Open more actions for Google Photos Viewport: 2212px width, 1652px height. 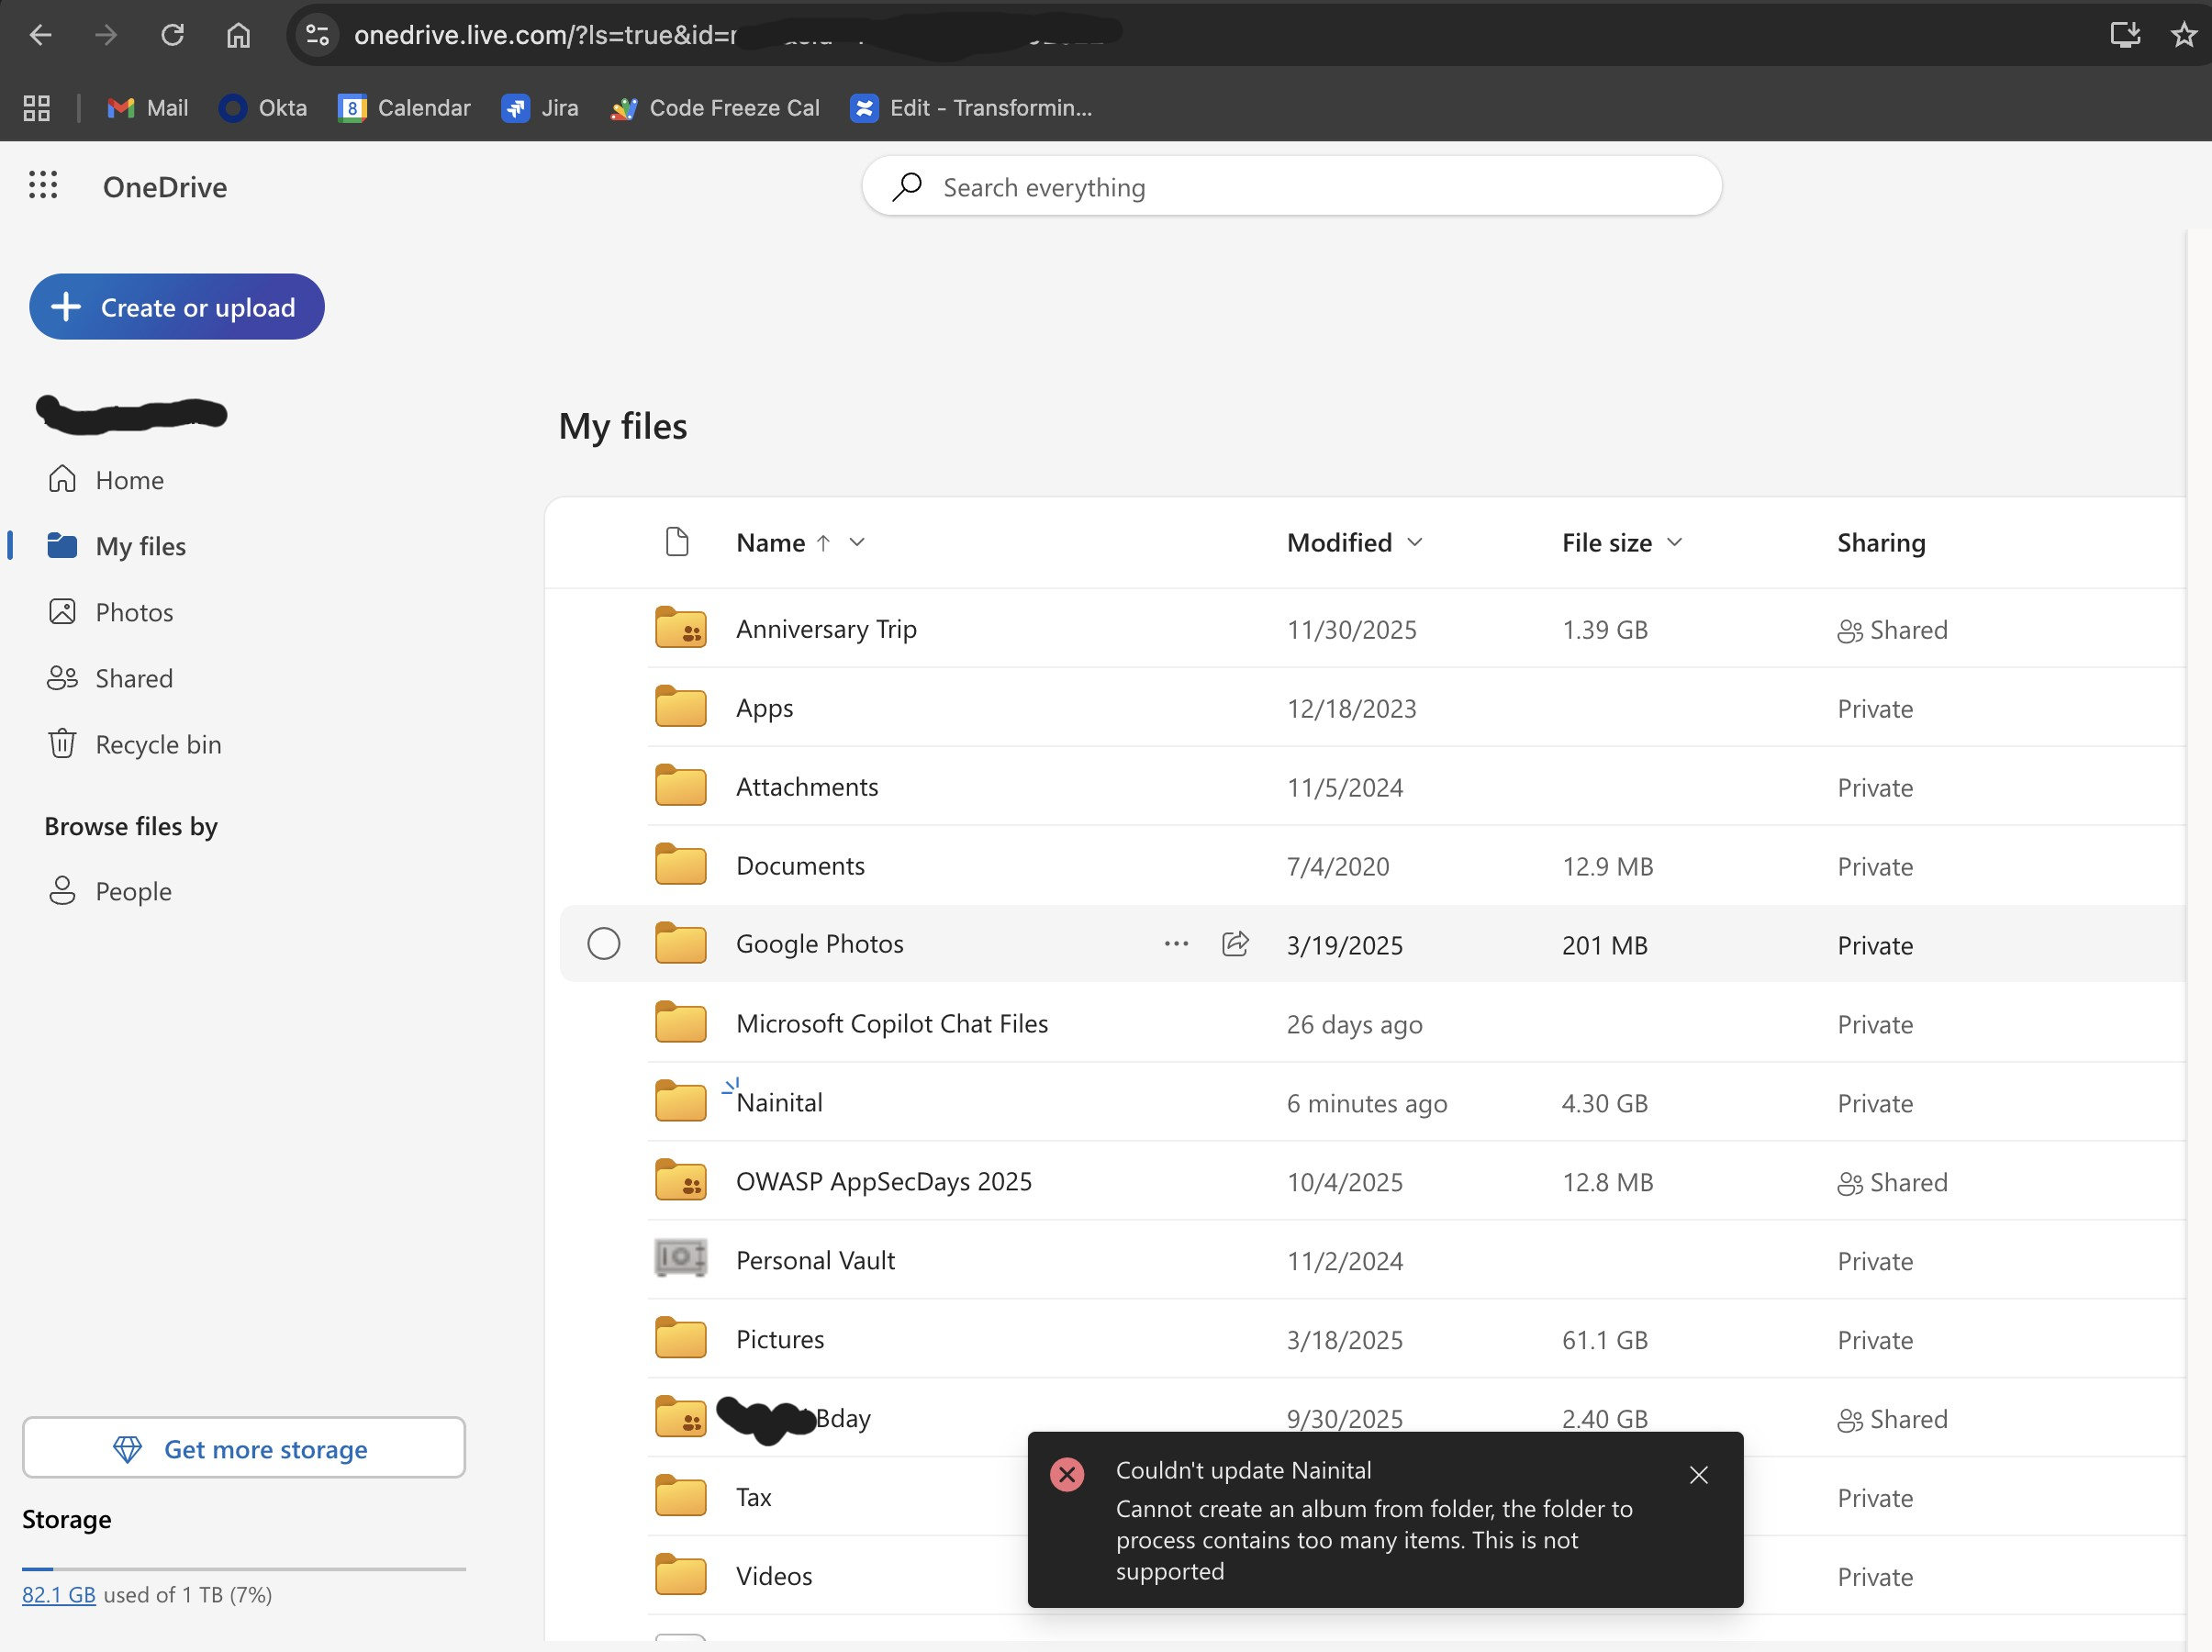click(x=1176, y=944)
